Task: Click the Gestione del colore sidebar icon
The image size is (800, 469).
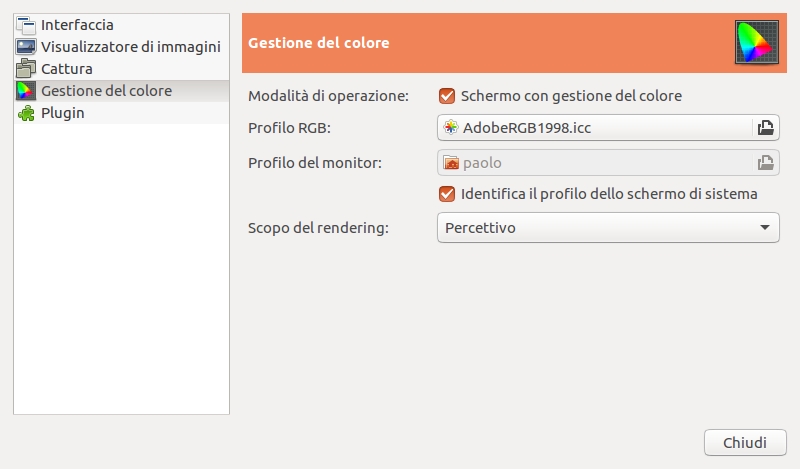Action: point(26,91)
